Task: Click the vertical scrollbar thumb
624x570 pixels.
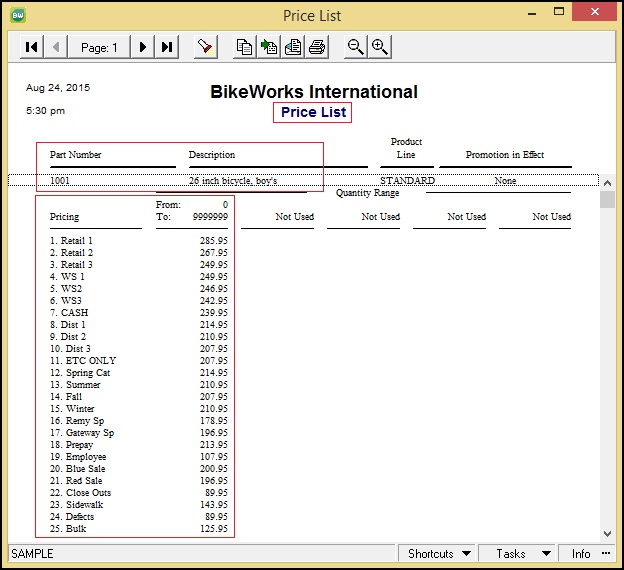Action: [607, 199]
